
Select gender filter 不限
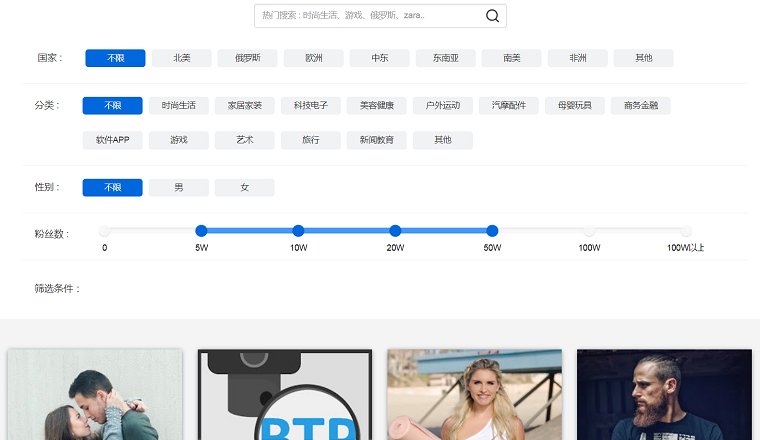point(112,188)
